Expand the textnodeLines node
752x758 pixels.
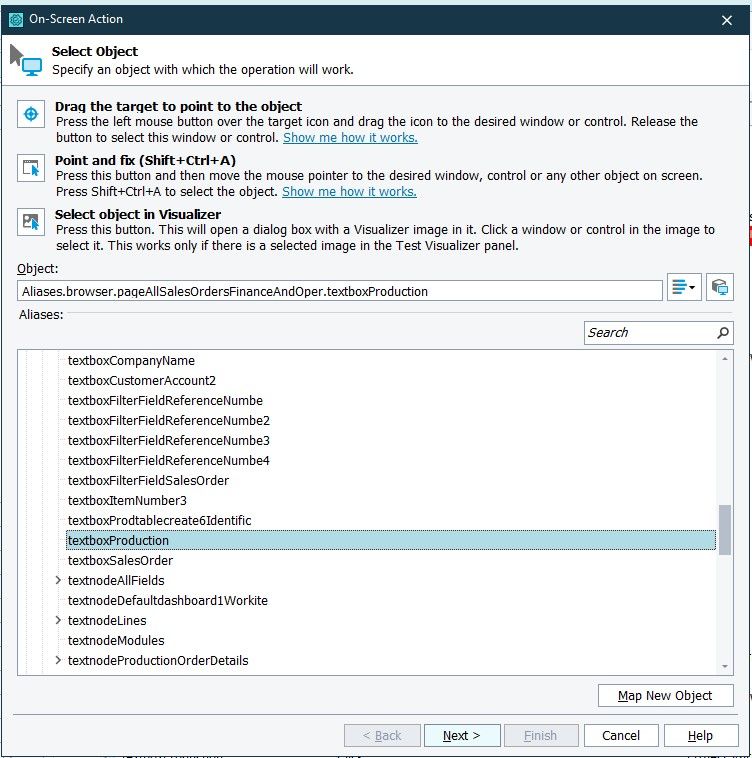[58, 620]
